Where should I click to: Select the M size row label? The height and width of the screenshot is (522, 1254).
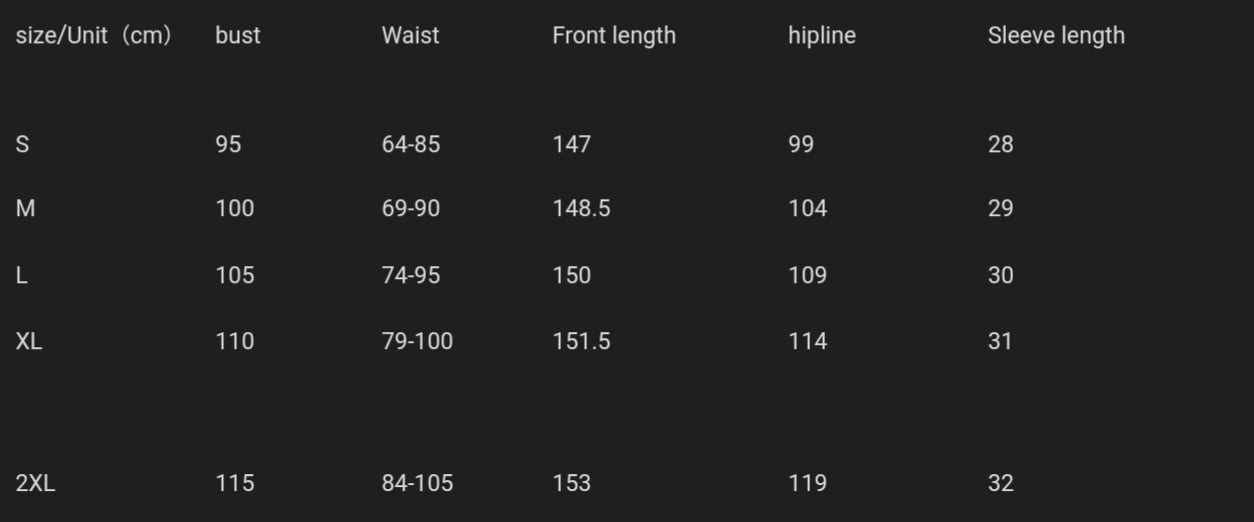tap(25, 208)
